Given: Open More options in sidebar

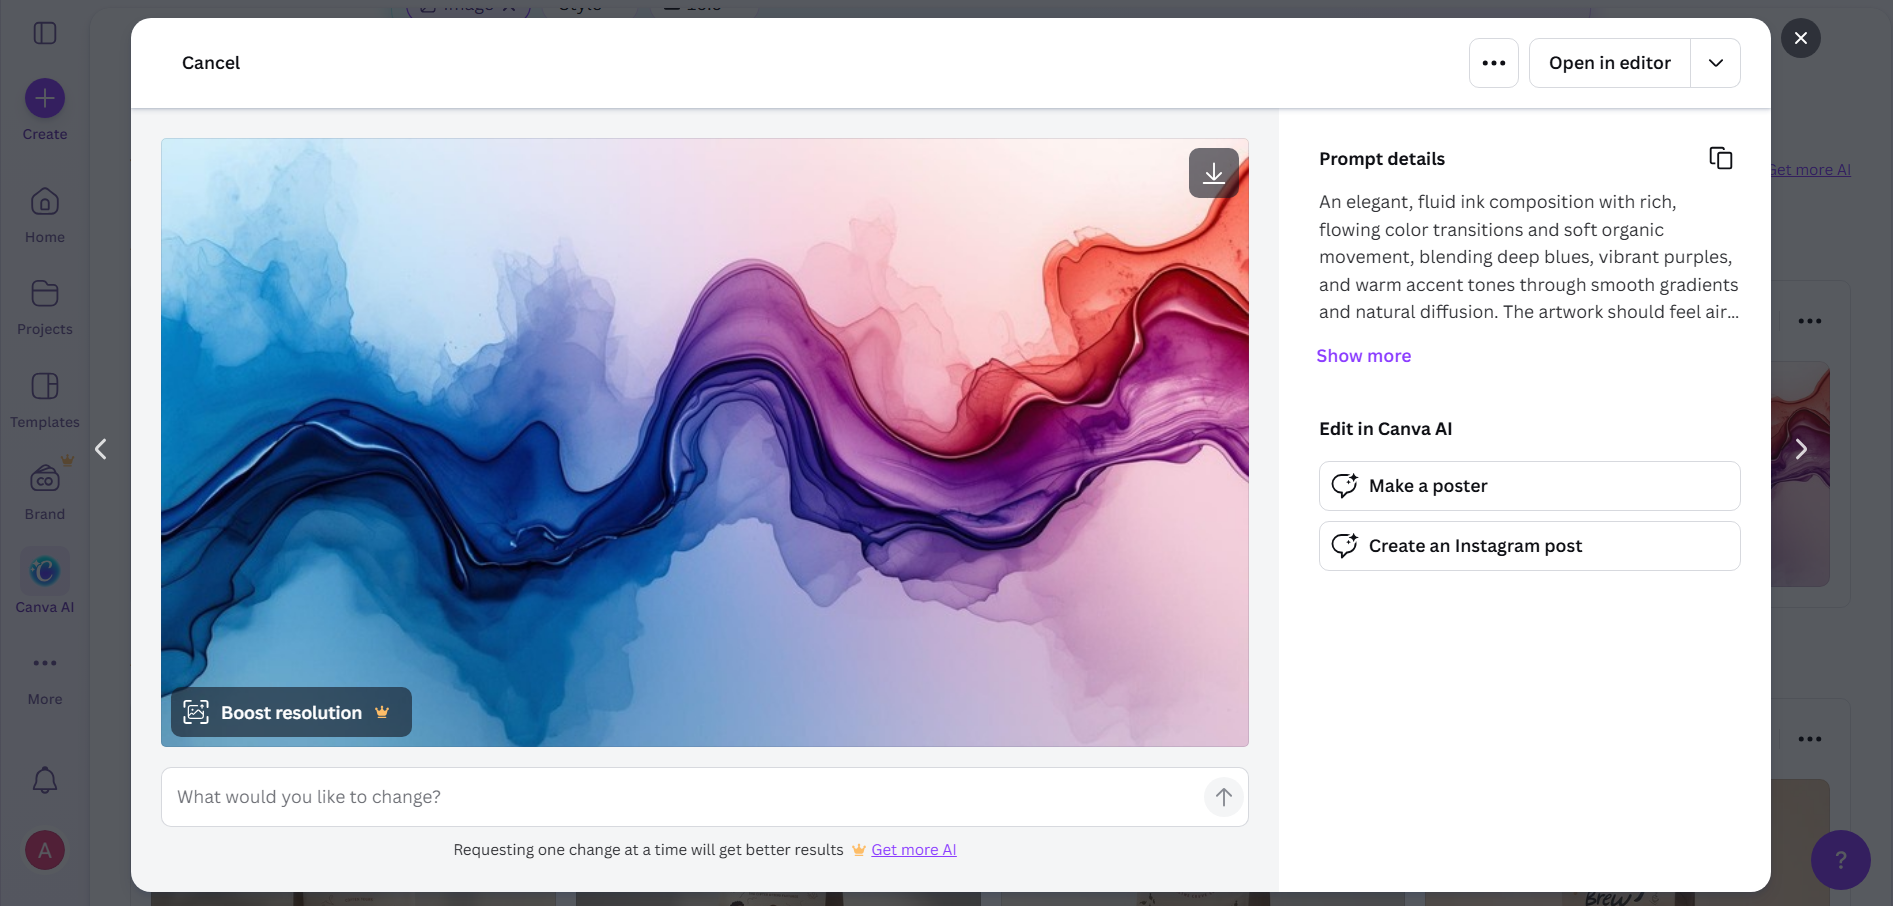Looking at the screenshot, I should [45, 678].
